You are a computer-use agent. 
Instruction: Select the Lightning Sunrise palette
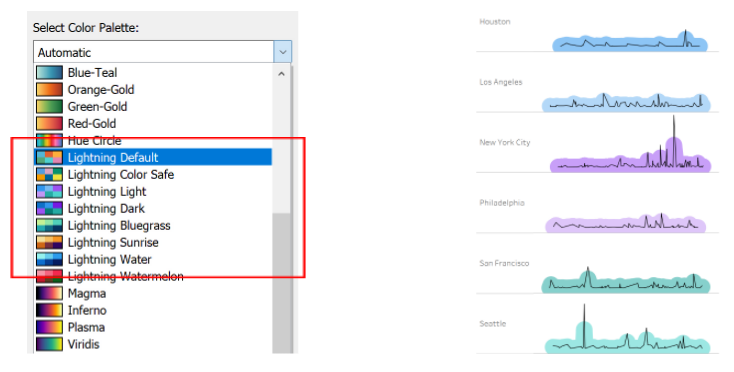coord(153,242)
